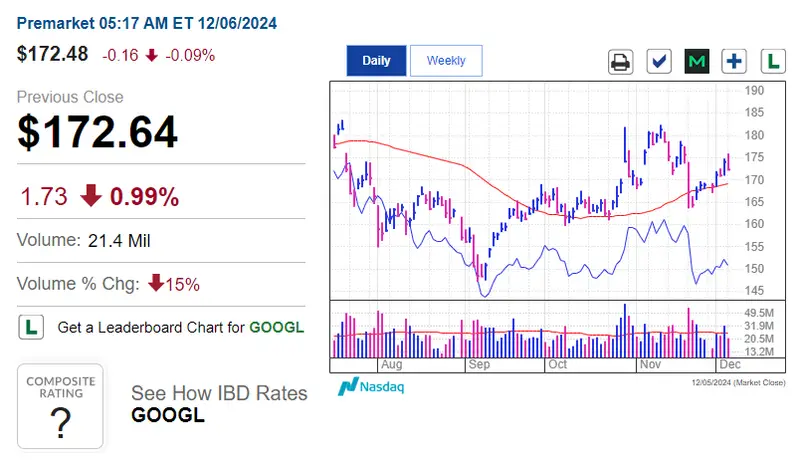The width and height of the screenshot is (800, 466).
Task: Click the Sep label on chart axis
Action: click(479, 364)
